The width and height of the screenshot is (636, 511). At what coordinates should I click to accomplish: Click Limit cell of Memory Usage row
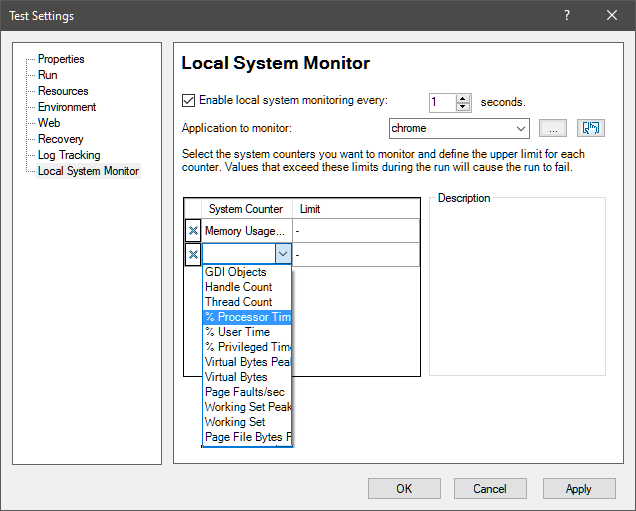(x=356, y=231)
